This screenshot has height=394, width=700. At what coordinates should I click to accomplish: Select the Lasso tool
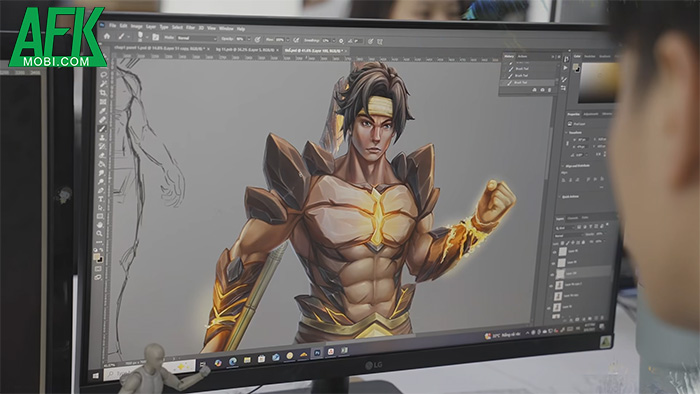point(103,75)
